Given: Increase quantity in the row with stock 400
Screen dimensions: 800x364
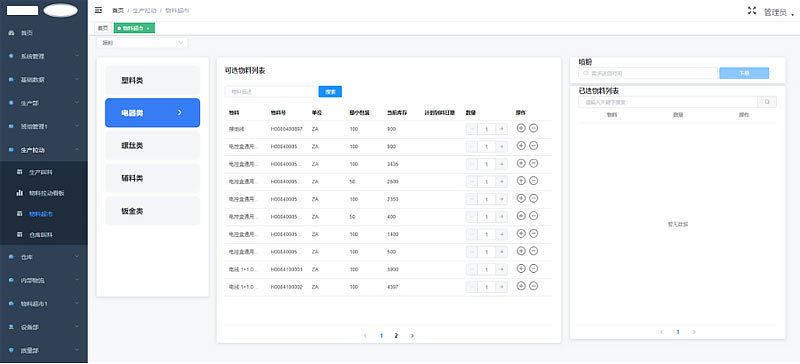Looking at the screenshot, I should [x=502, y=217].
